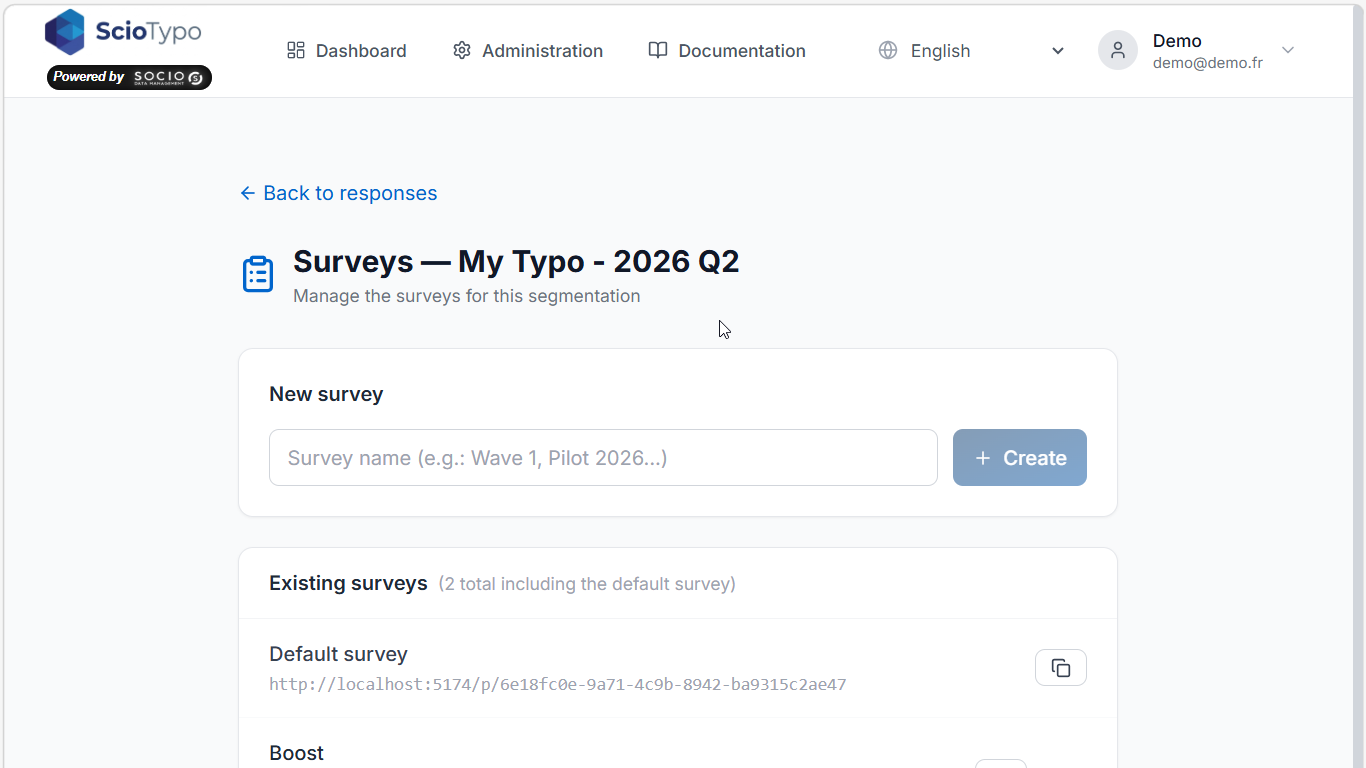Click the Existing surveys heading

click(x=348, y=583)
